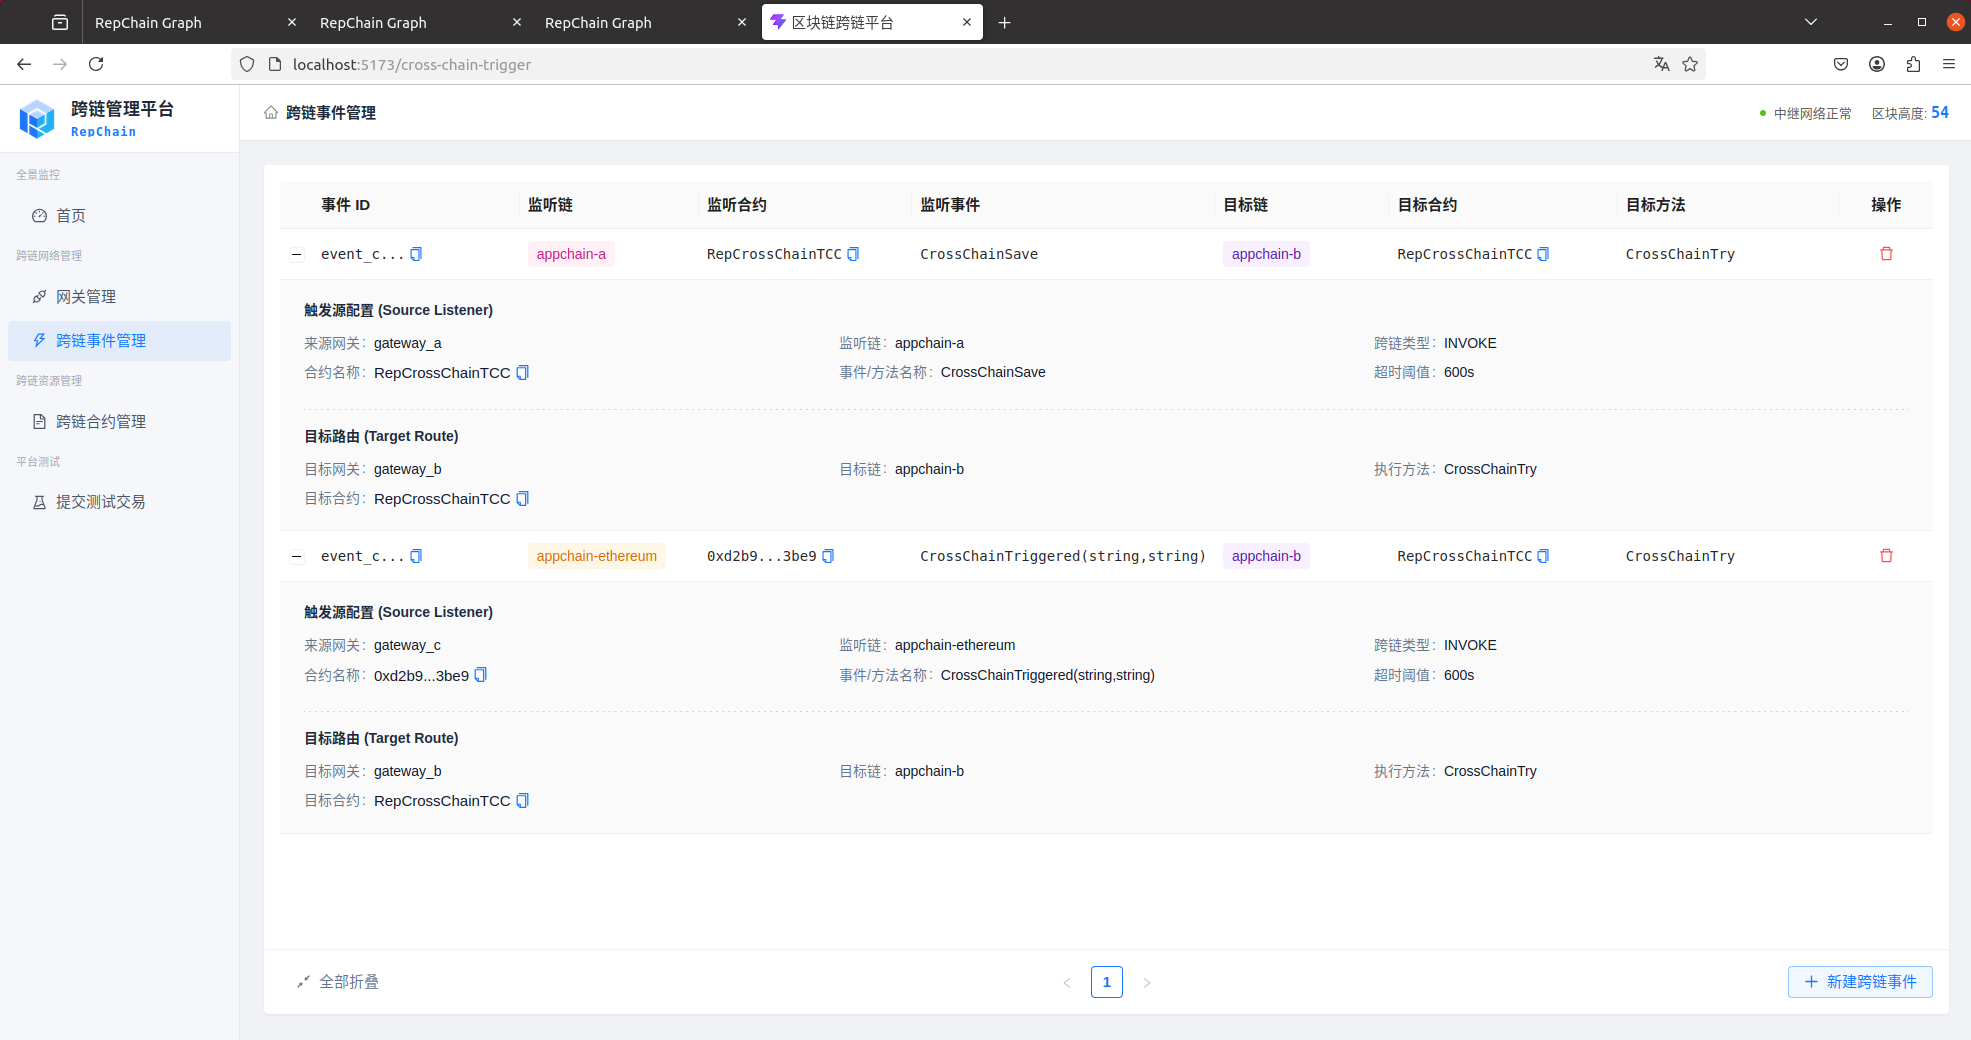Click appchain-b tag in the CrossChainSave row
Screen dimensions: 1971x1040
click(1266, 254)
